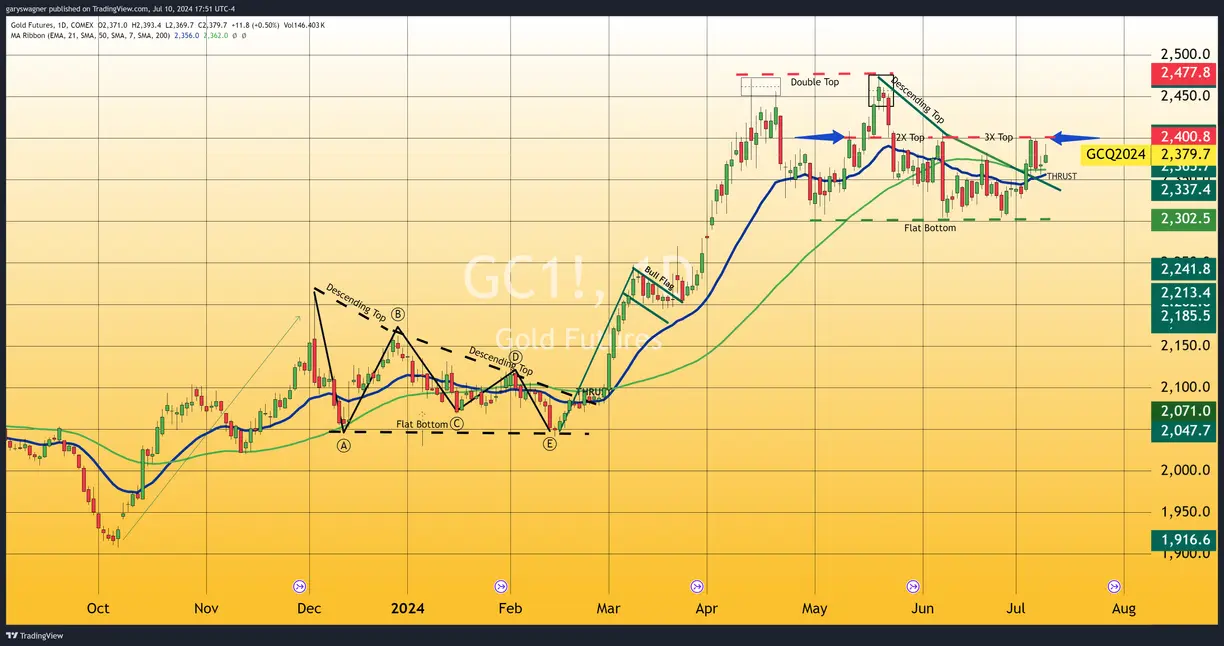Select the 1,916.6 price tag
Image resolution: width=1224 pixels, height=646 pixels.
point(1186,540)
